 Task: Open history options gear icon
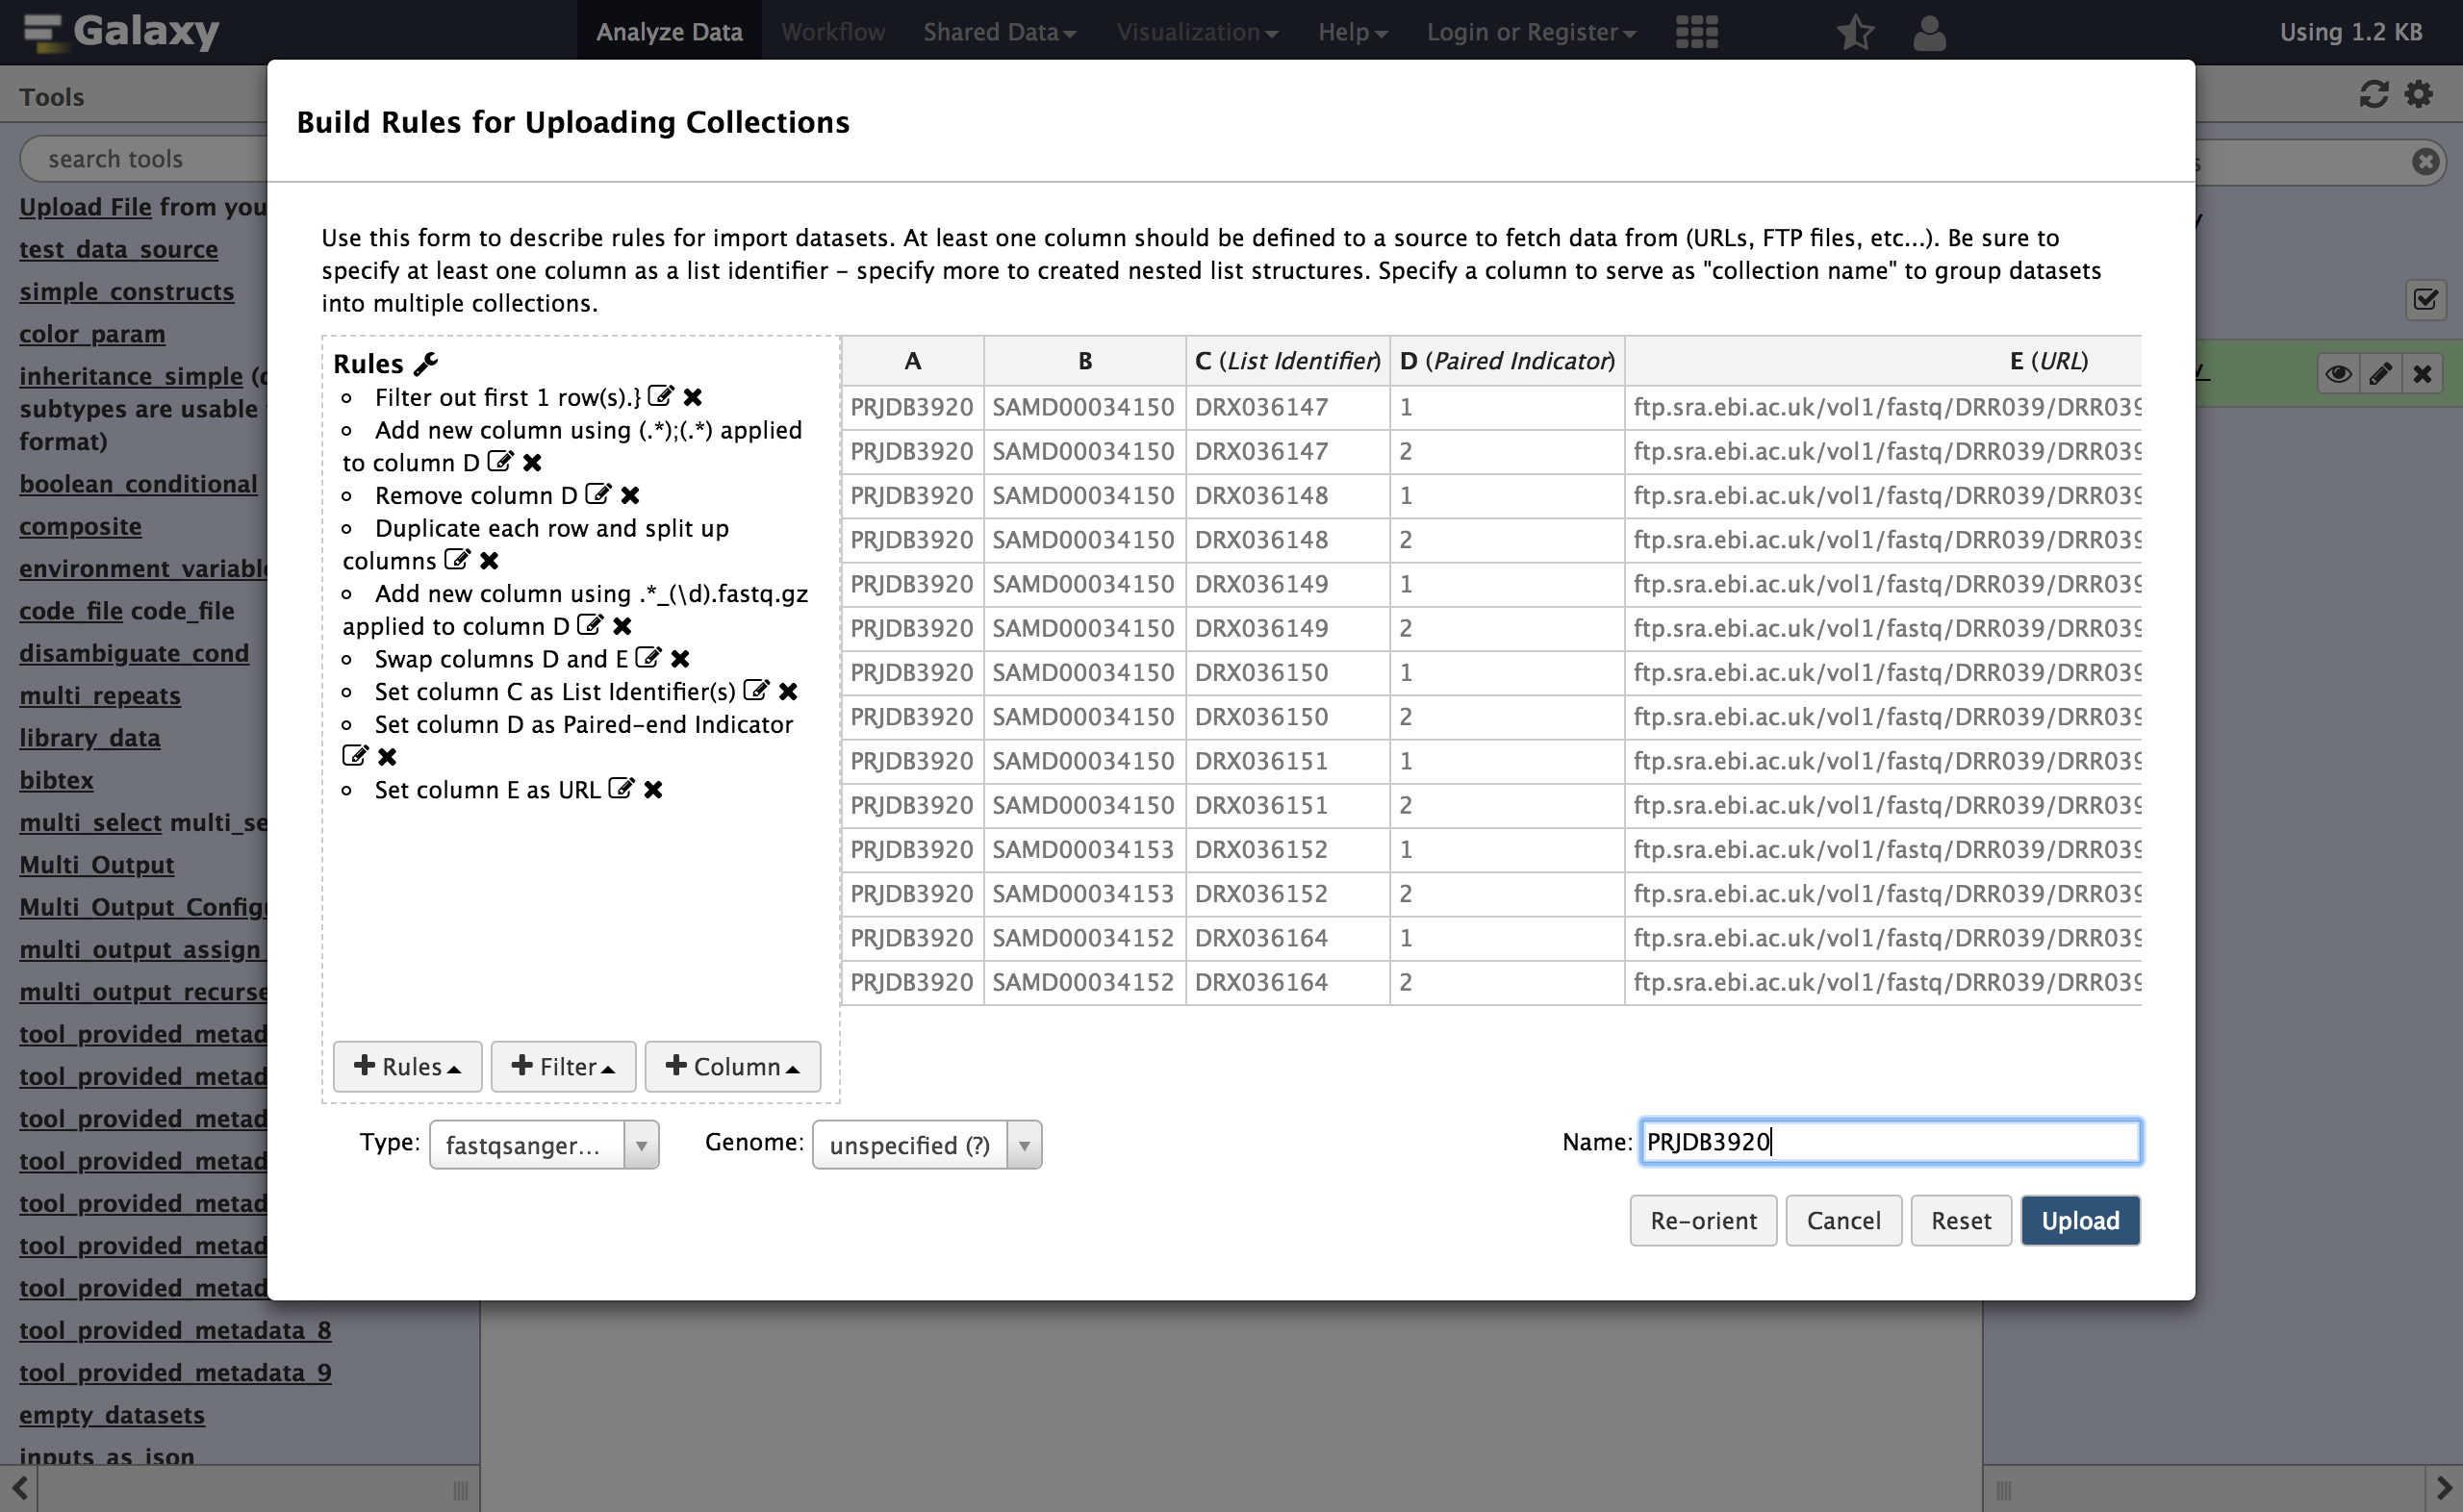point(2418,94)
